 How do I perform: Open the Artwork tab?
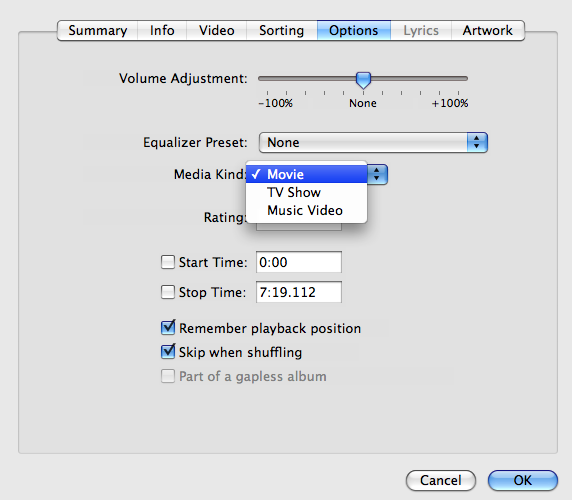coord(487,30)
